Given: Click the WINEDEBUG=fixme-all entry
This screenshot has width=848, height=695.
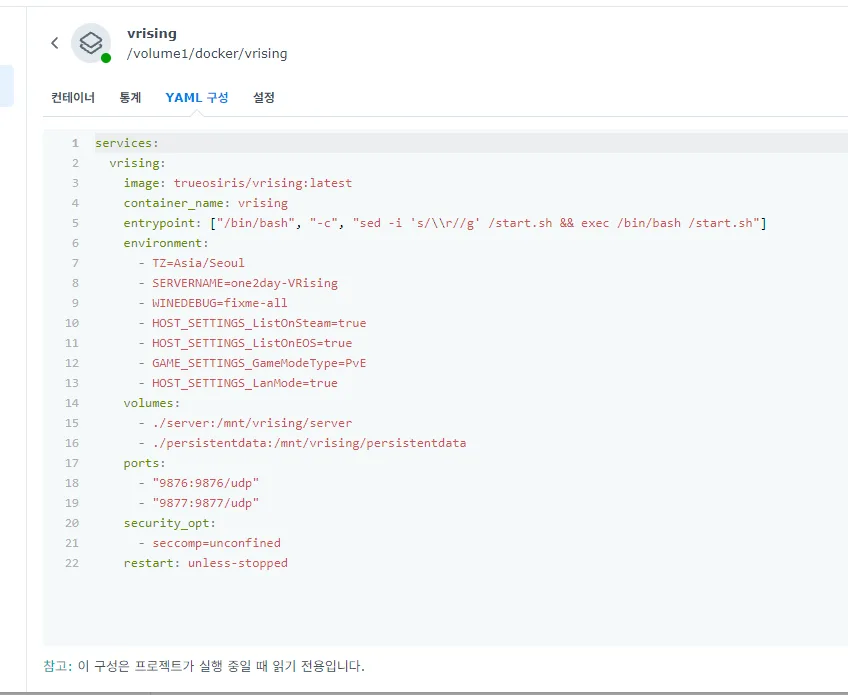Looking at the screenshot, I should (220, 303).
